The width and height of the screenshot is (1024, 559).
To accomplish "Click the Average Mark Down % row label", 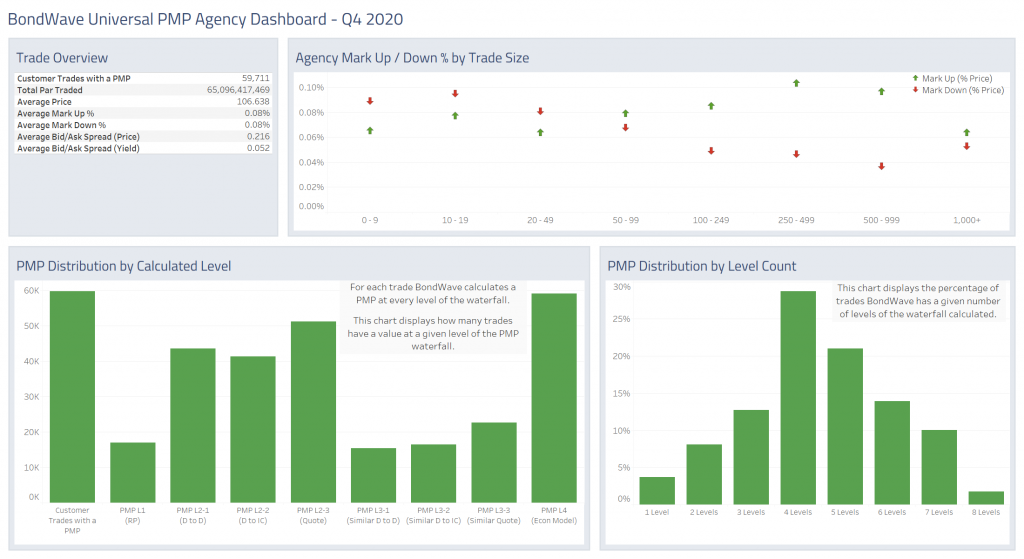I will pos(61,125).
